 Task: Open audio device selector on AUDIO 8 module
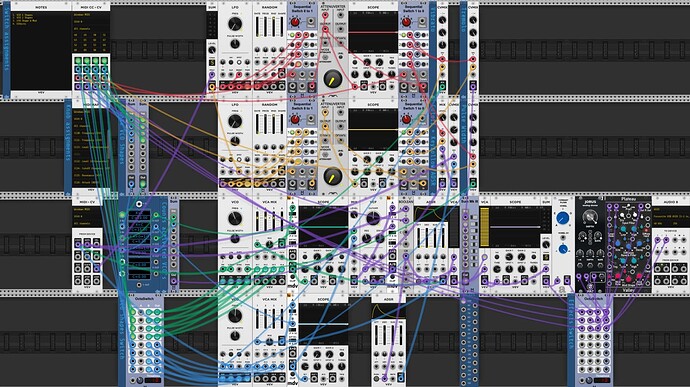coord(671,217)
